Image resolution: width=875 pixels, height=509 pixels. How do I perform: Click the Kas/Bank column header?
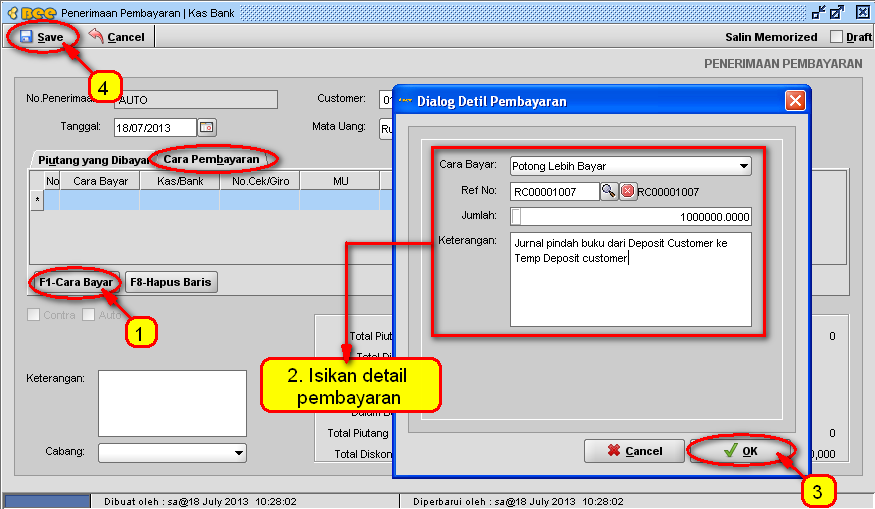(x=180, y=181)
